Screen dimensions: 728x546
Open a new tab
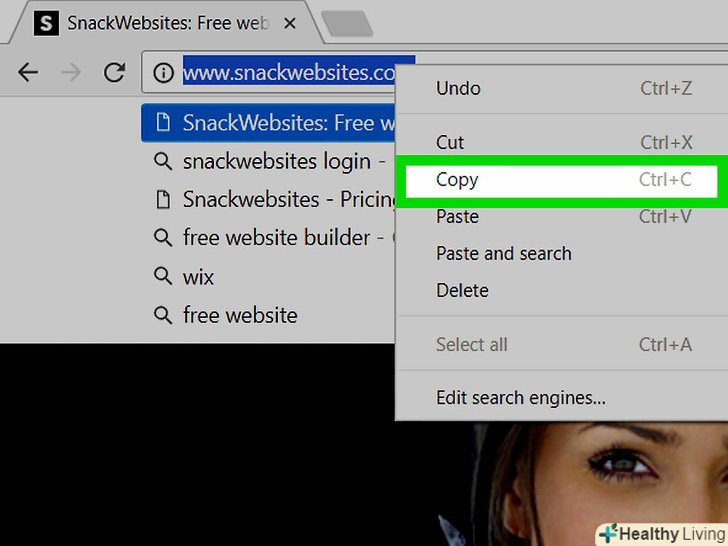[347, 24]
